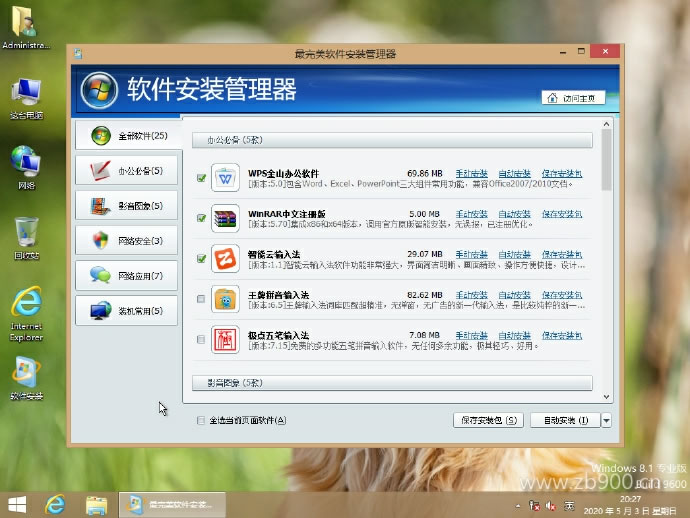The height and width of the screenshot is (518, 690).
Task: Click the 69.86 MB size text
Action: pyautogui.click(x=425, y=173)
